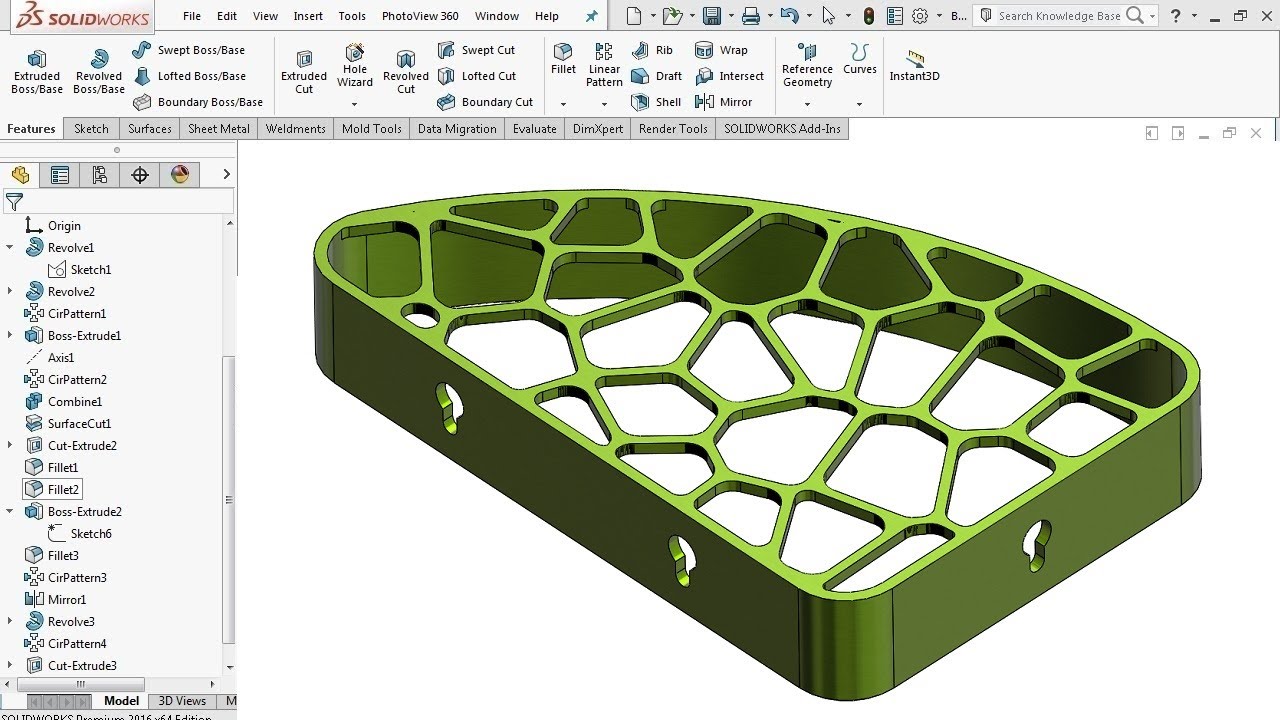Select the Revolved Boss/Base tool
The width and height of the screenshot is (1280, 720).
click(x=99, y=72)
